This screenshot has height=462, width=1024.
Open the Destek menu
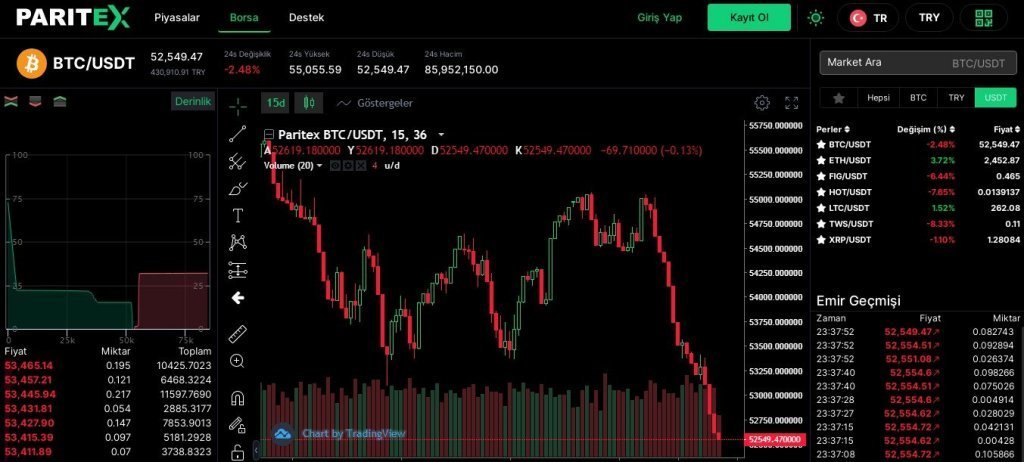point(306,18)
